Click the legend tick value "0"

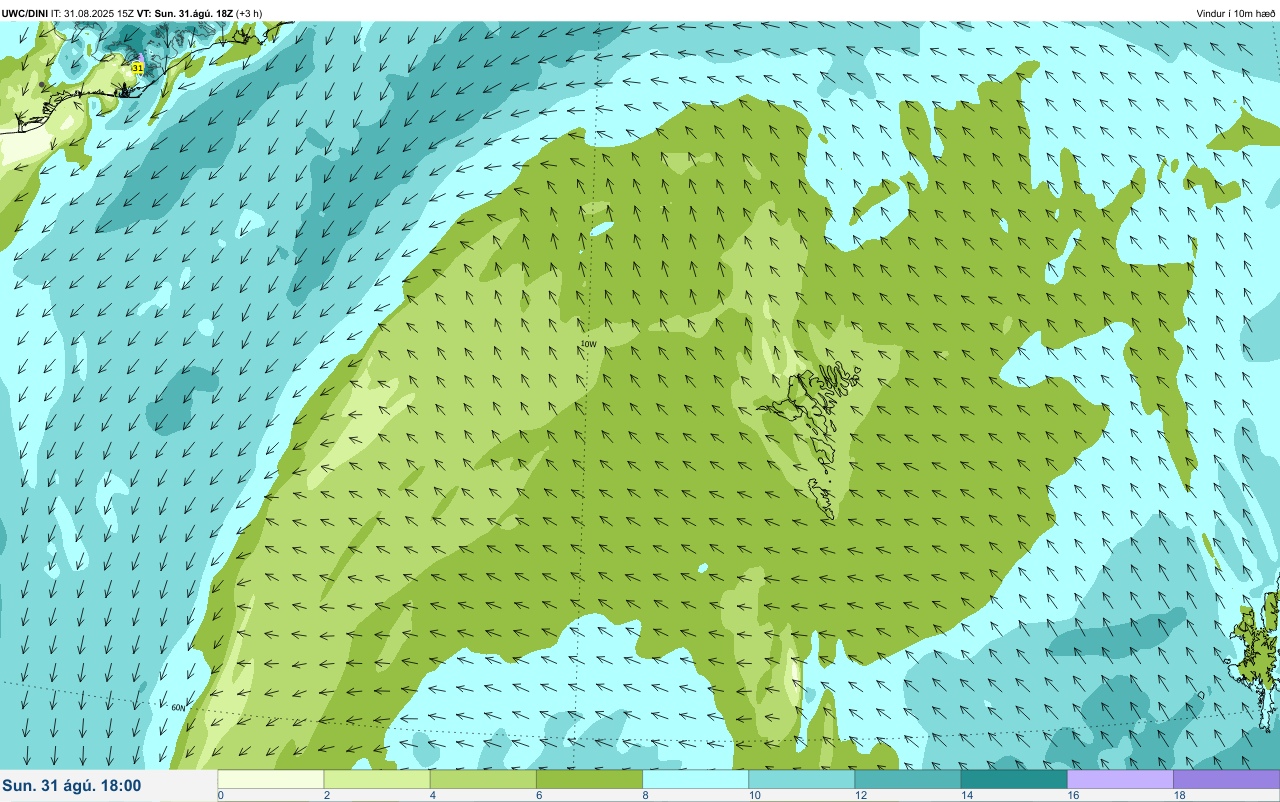coord(220,795)
